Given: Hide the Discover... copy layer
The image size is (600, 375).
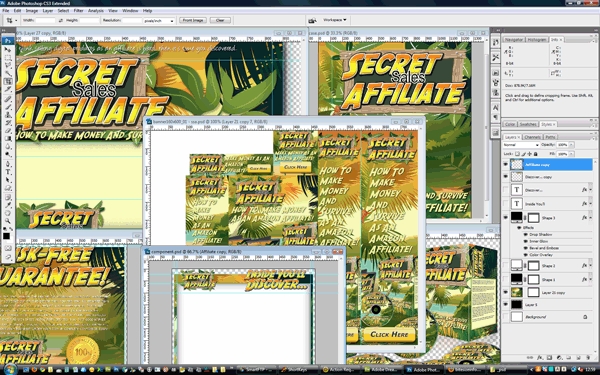Looking at the screenshot, I should tap(505, 177).
